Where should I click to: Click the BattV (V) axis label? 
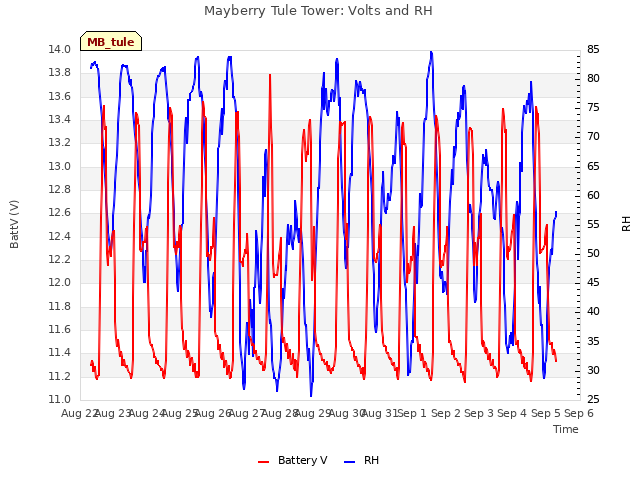[14, 224]
